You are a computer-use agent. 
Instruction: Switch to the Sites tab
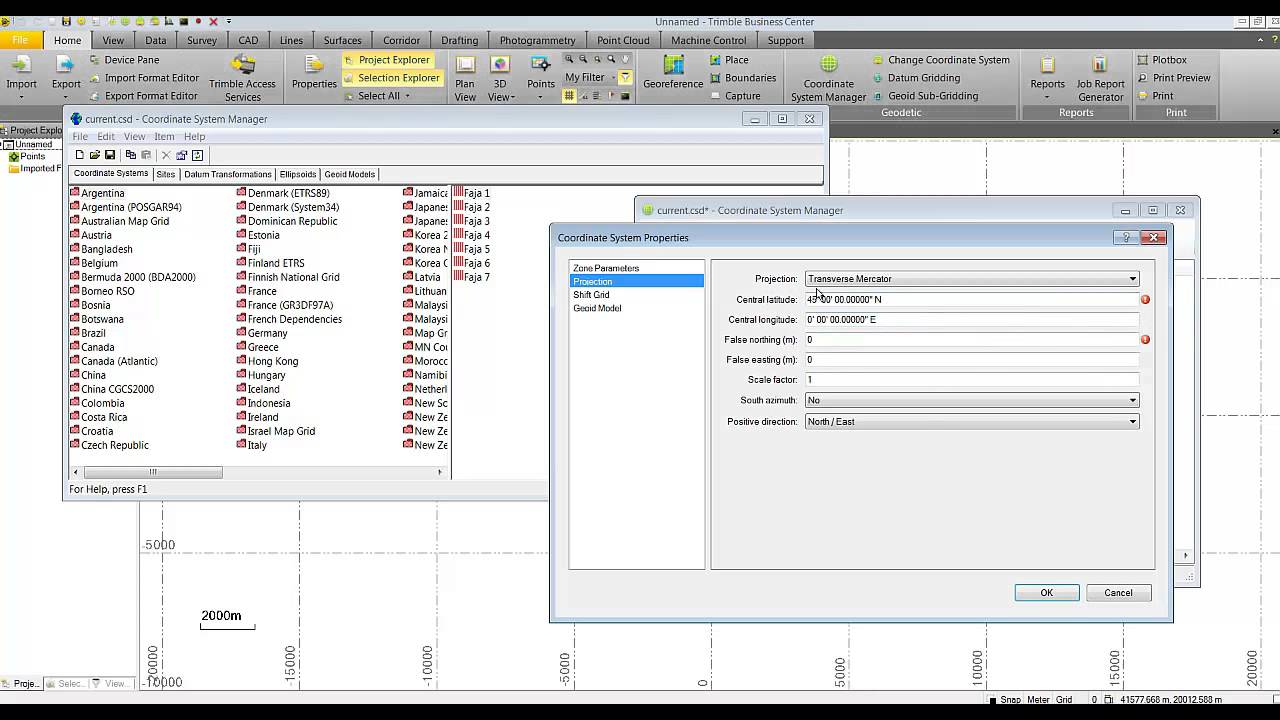tap(166, 174)
